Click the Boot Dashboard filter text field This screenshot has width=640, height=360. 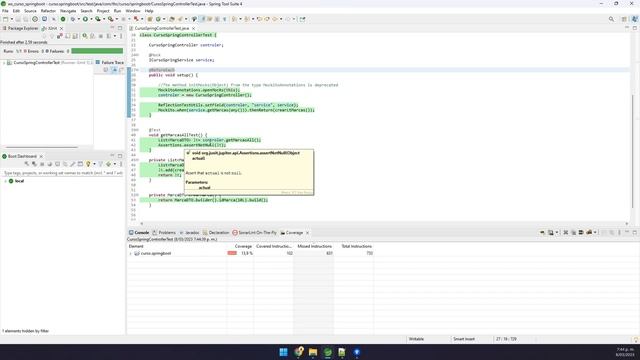click(62, 173)
